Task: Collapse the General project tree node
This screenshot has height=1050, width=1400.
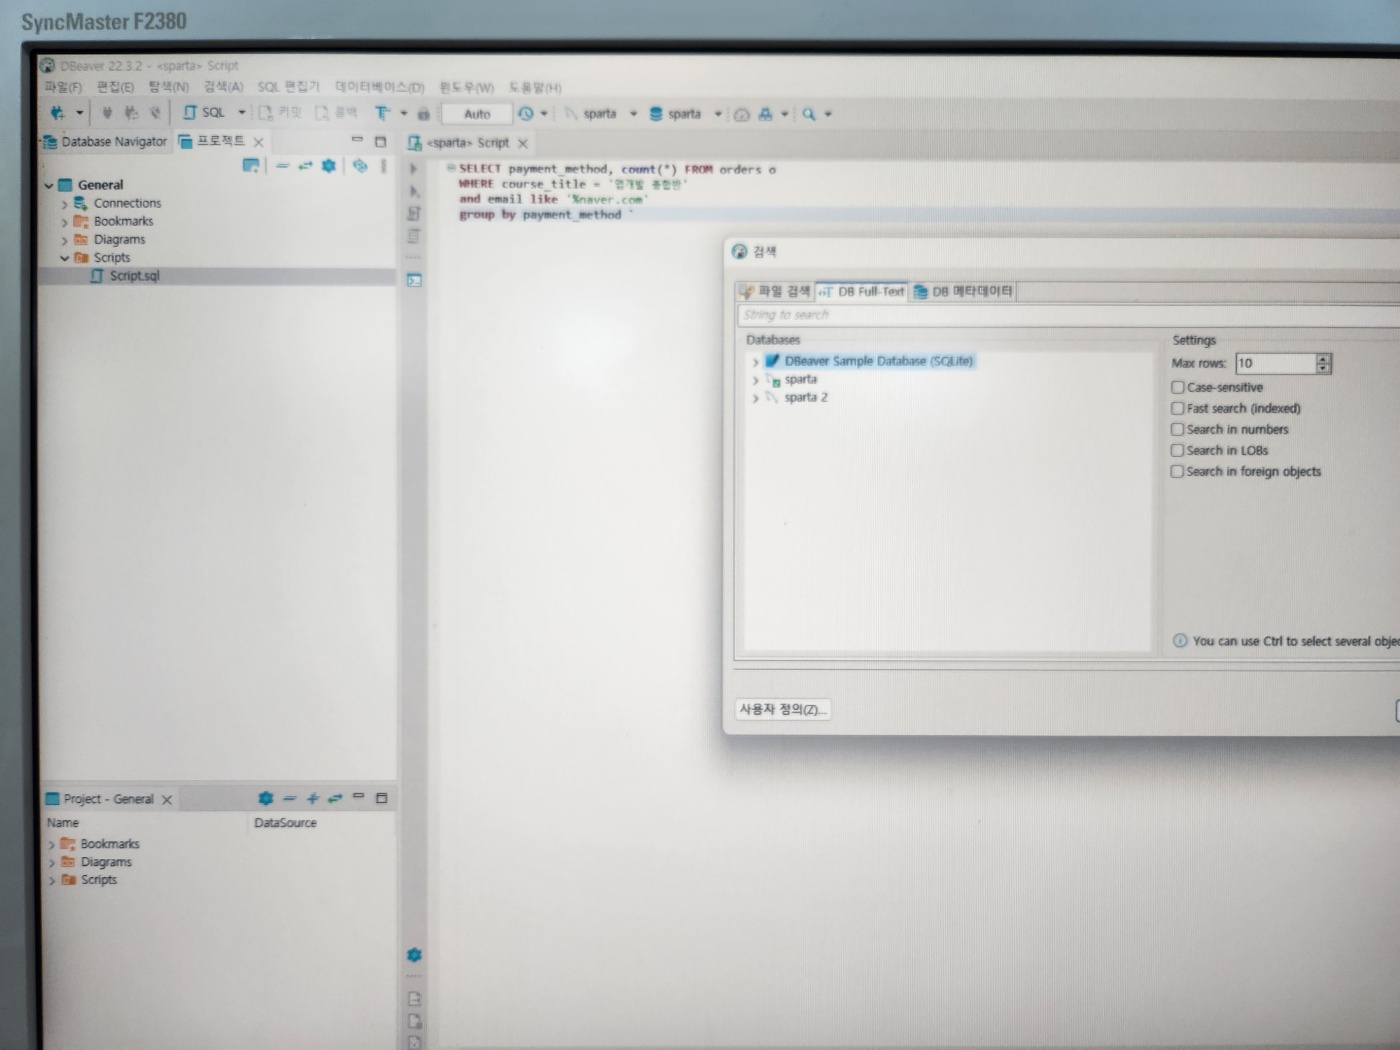Action: 48,185
